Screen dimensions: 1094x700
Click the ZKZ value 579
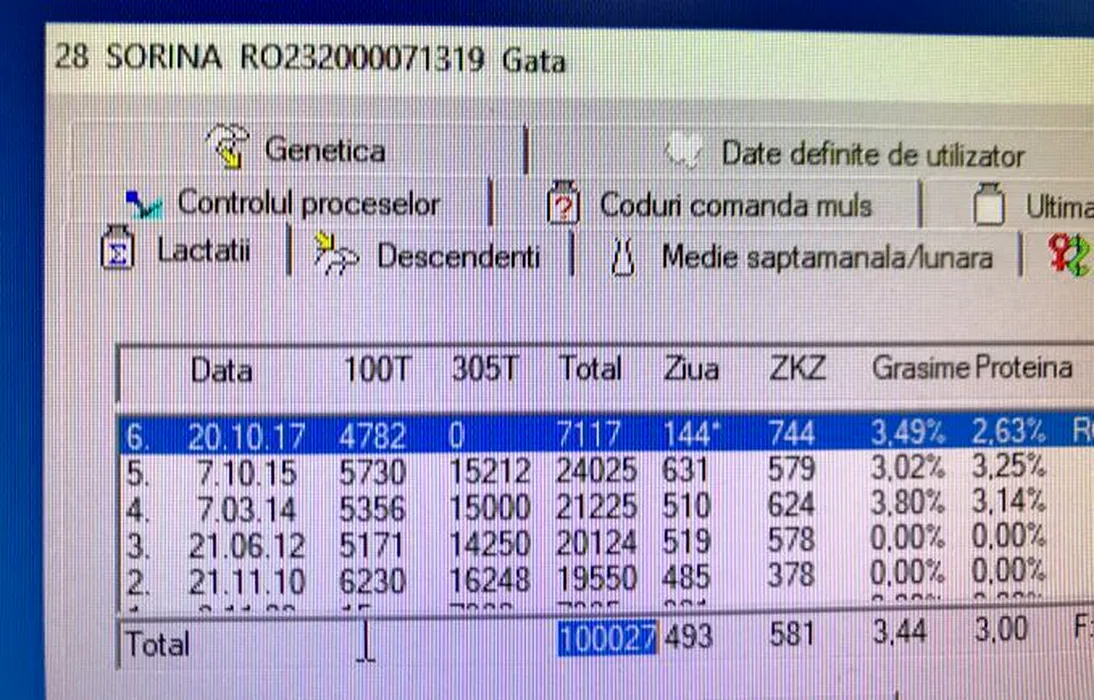791,468
